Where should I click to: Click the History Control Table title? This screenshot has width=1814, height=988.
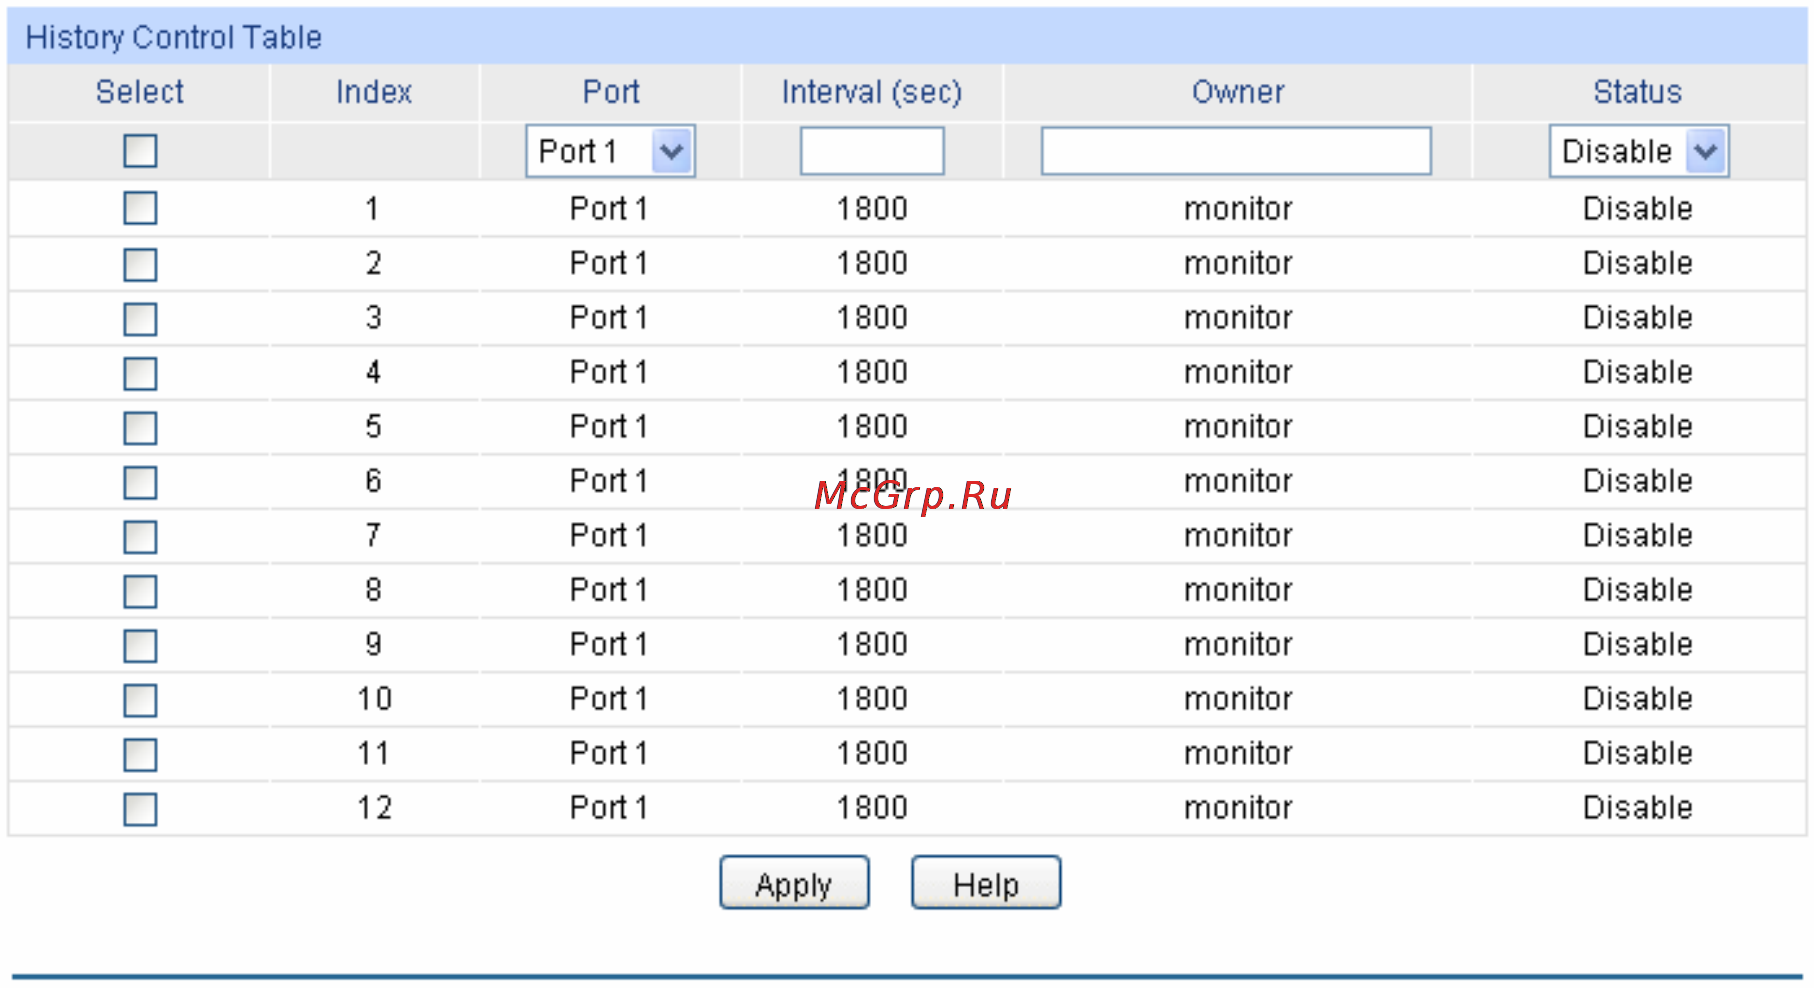[x=174, y=37]
